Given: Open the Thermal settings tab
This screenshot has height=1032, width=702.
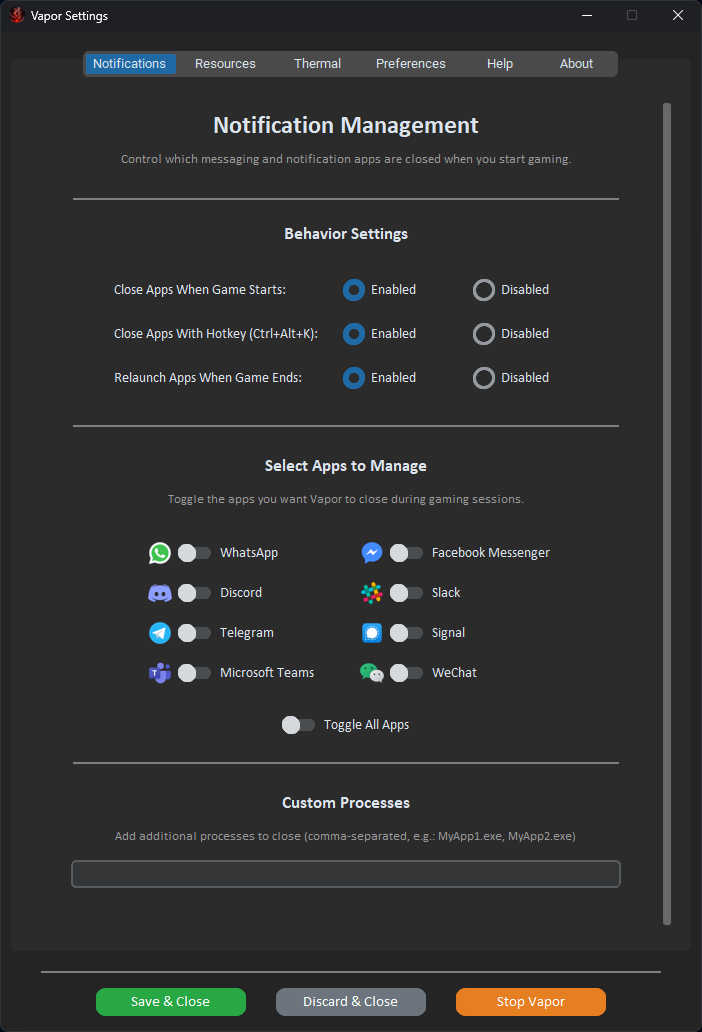Looking at the screenshot, I should [x=317, y=63].
